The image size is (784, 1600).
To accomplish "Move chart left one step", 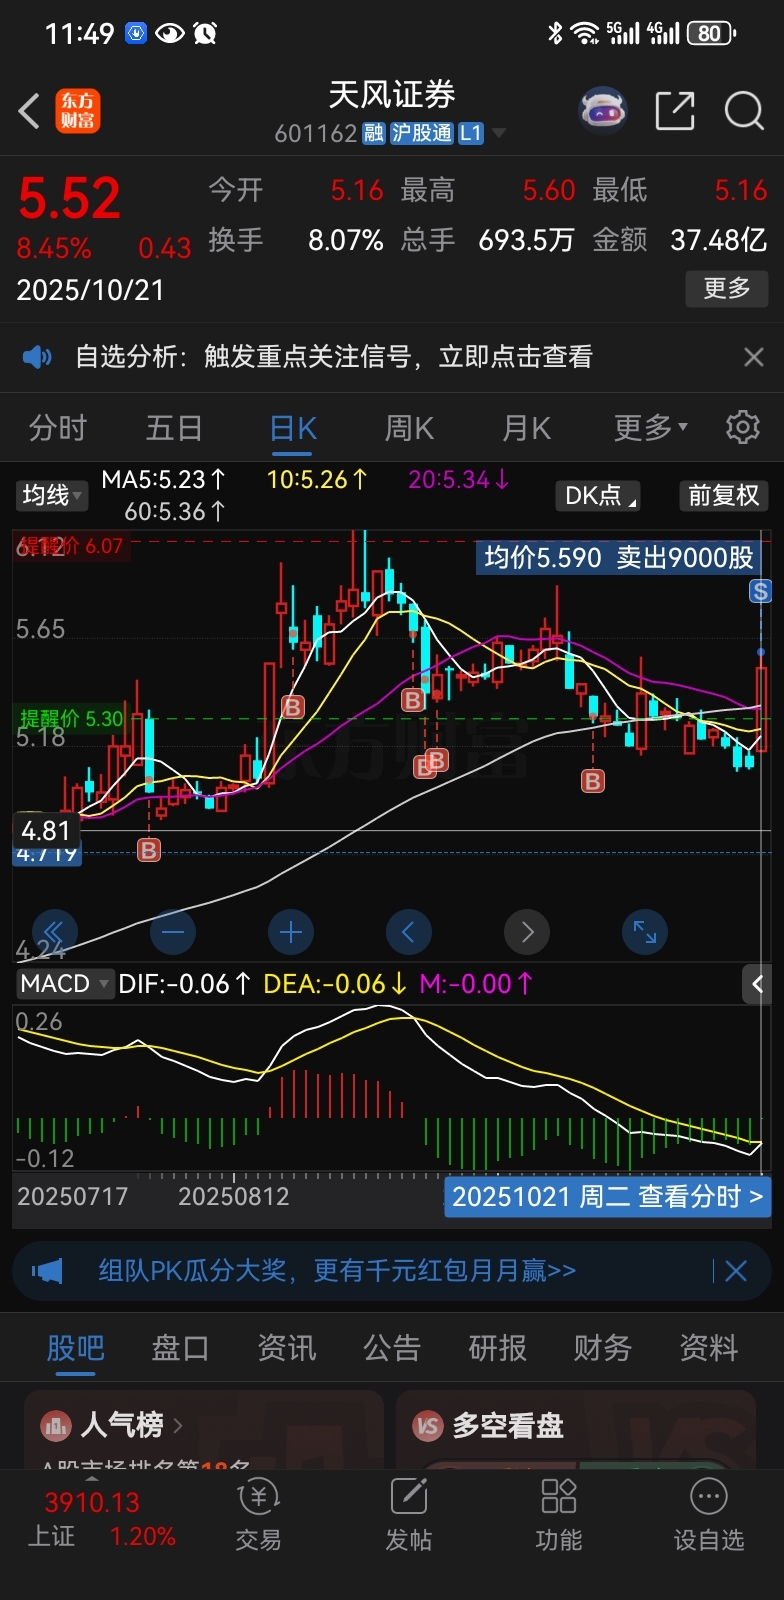I will point(409,933).
